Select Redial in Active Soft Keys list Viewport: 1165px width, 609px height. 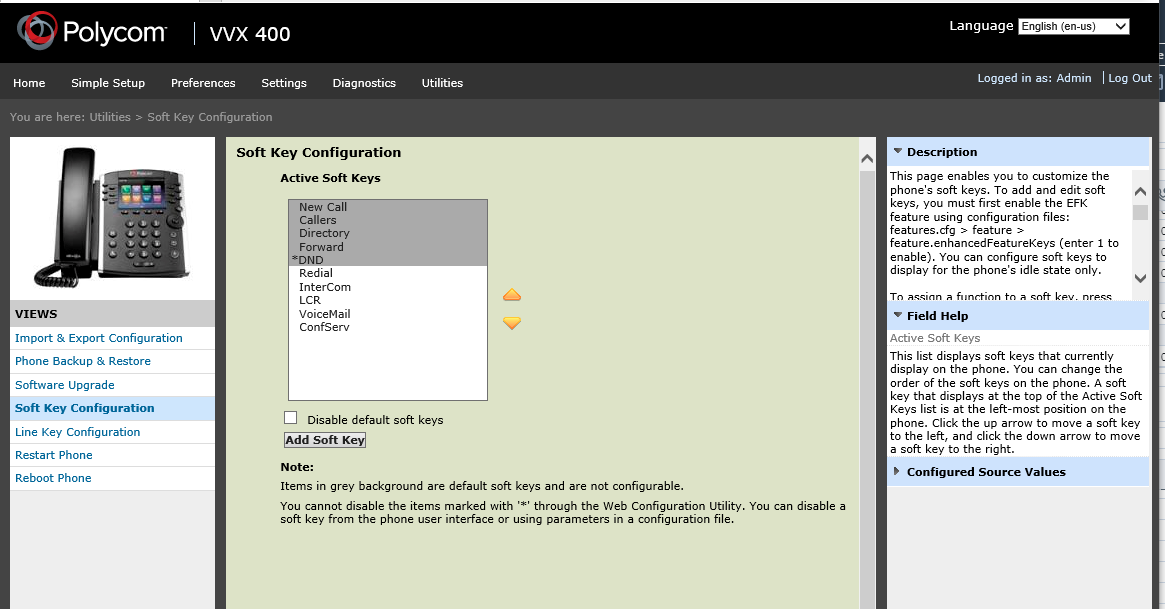click(x=316, y=273)
